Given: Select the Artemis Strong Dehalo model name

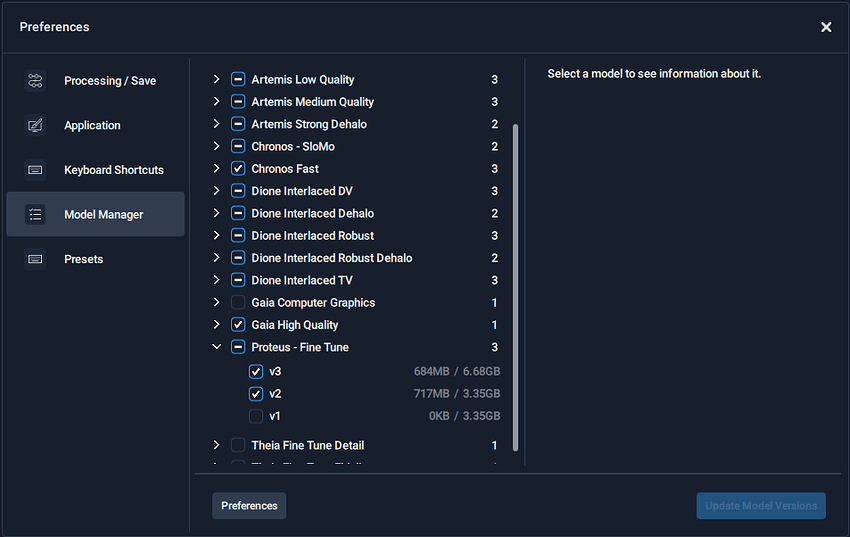Looking at the screenshot, I should tap(309, 124).
